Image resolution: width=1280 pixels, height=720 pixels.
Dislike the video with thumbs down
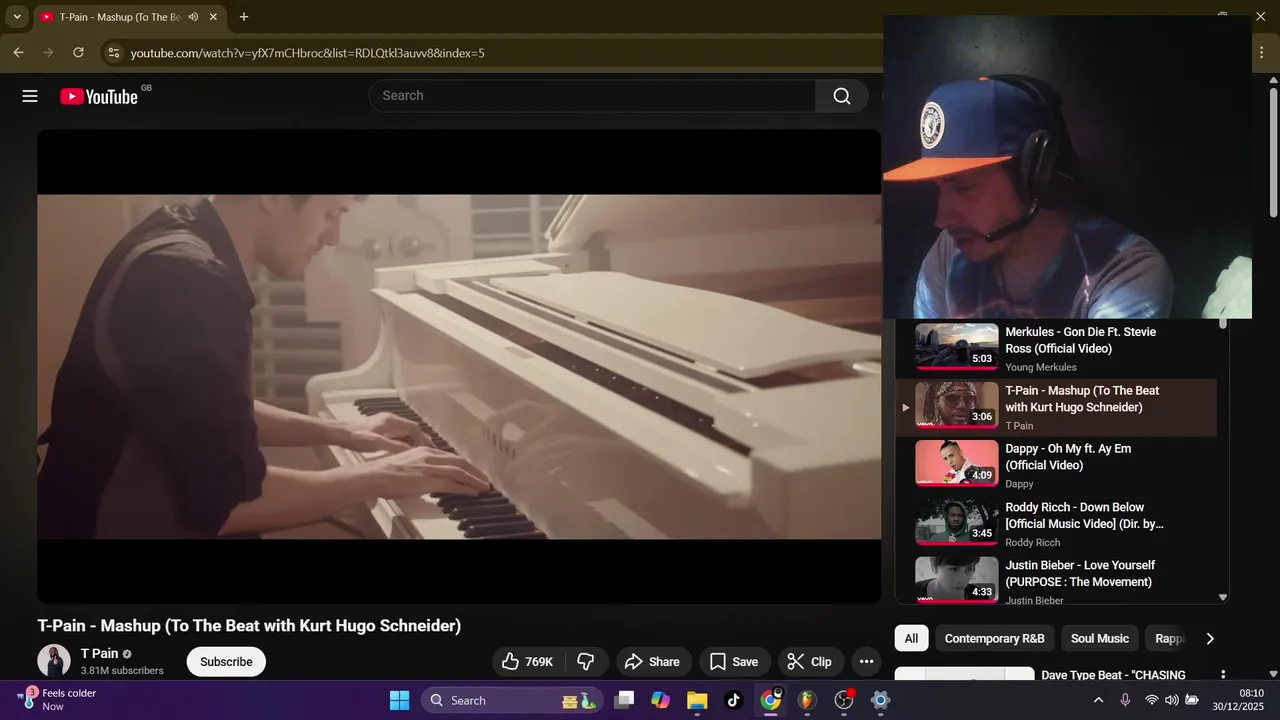[586, 661]
